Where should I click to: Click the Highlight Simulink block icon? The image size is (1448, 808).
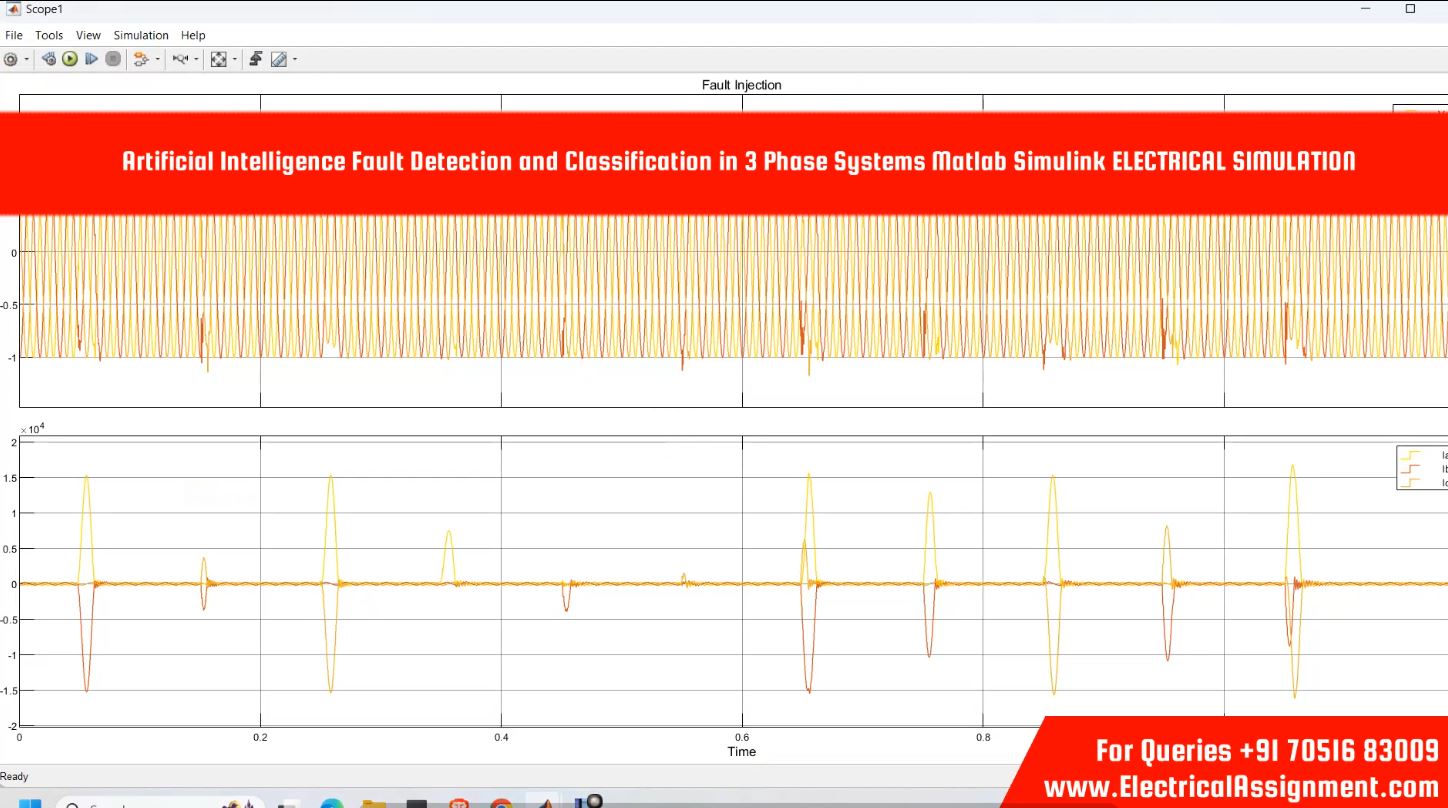(140, 59)
